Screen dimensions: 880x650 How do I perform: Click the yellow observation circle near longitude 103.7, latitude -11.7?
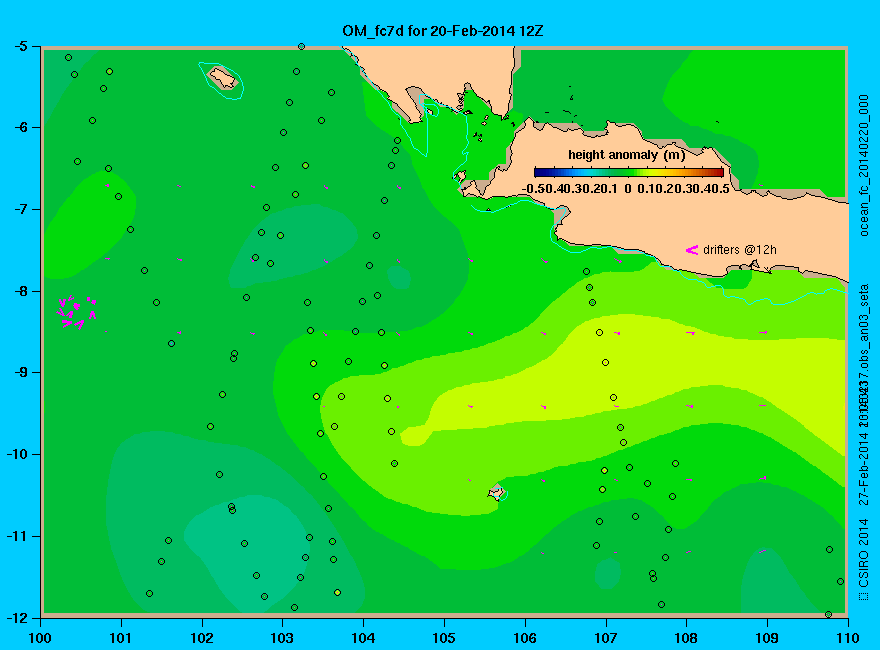coord(337,593)
